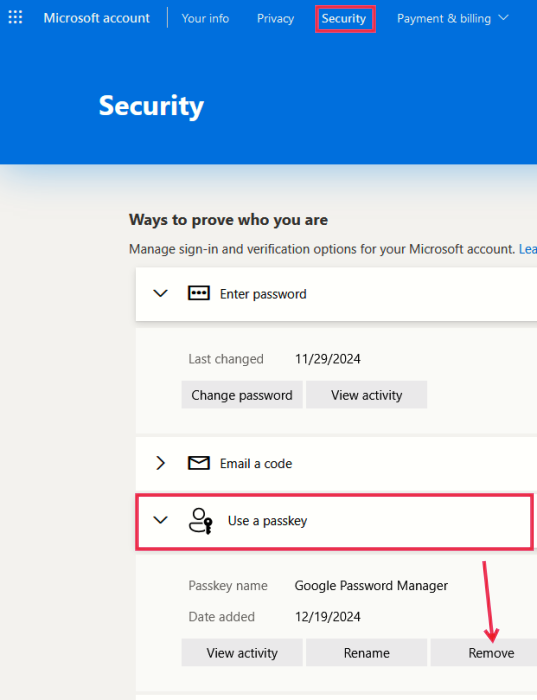Open the Learn more link after manage text
The height and width of the screenshot is (700, 537).
tap(528, 249)
